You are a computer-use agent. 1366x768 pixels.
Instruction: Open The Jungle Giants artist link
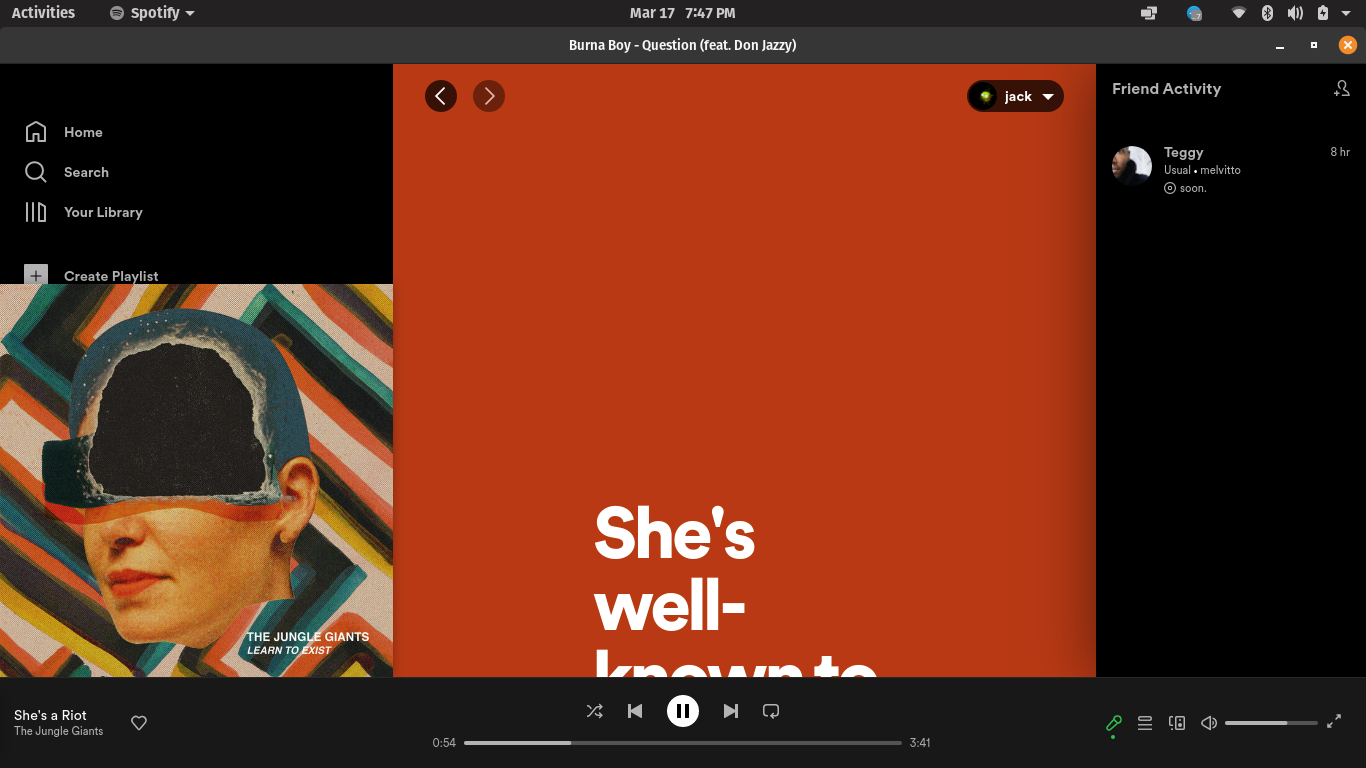[x=58, y=731]
